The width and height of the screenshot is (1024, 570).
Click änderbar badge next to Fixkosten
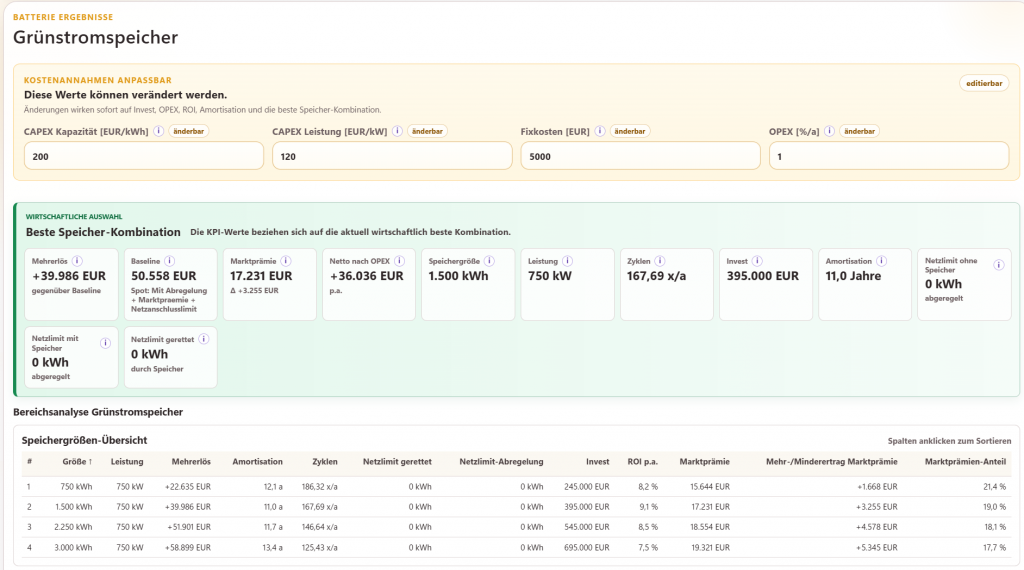pyautogui.click(x=630, y=131)
